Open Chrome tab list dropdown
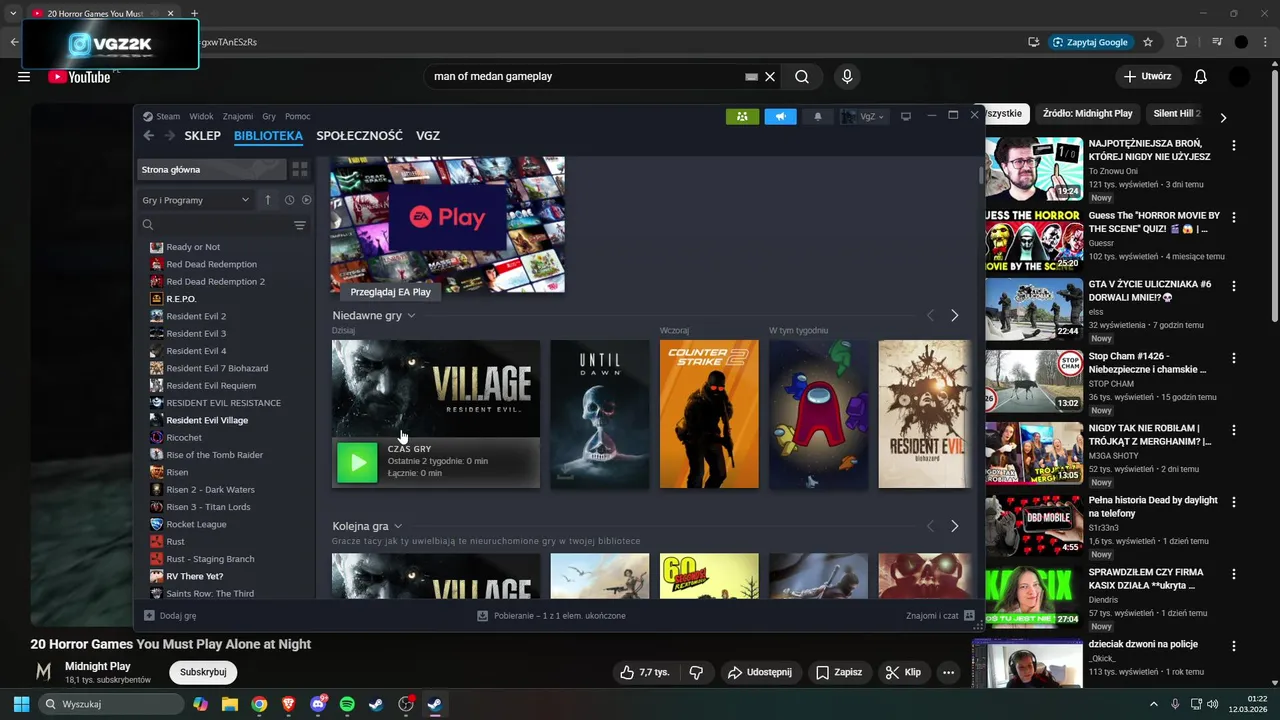The height and width of the screenshot is (720, 1280). click(13, 14)
